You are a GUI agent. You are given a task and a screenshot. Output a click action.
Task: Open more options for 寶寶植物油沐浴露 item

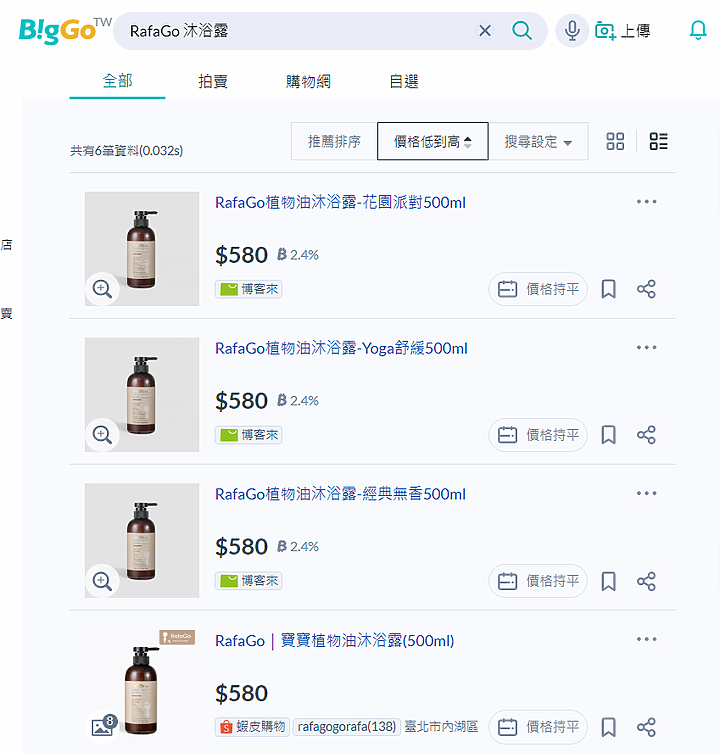tap(647, 639)
